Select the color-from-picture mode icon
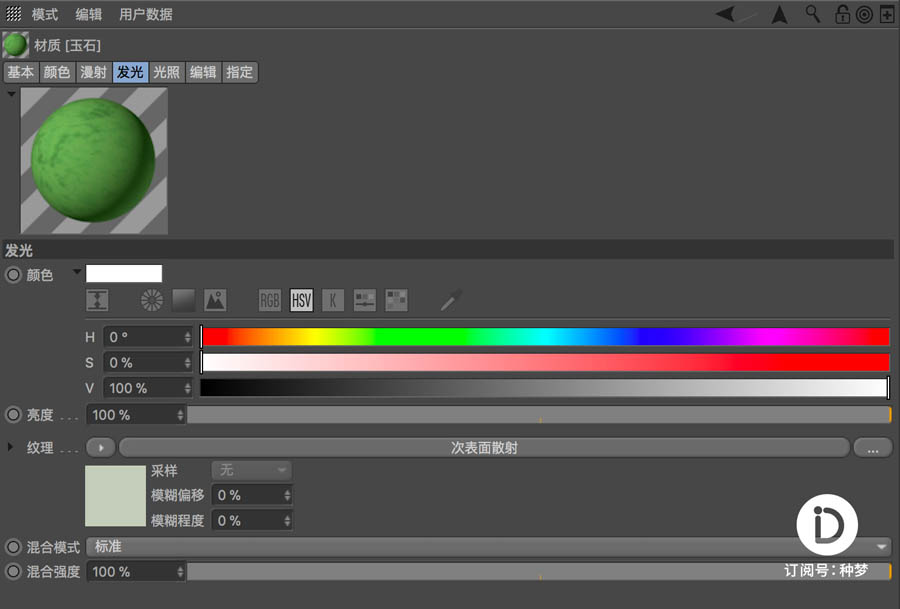 (x=215, y=300)
